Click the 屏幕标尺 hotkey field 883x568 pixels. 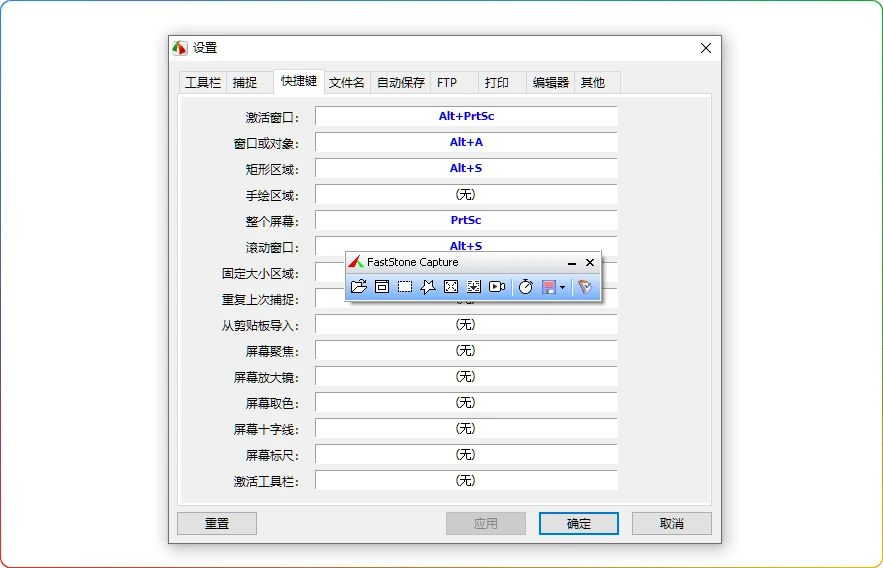(x=466, y=454)
